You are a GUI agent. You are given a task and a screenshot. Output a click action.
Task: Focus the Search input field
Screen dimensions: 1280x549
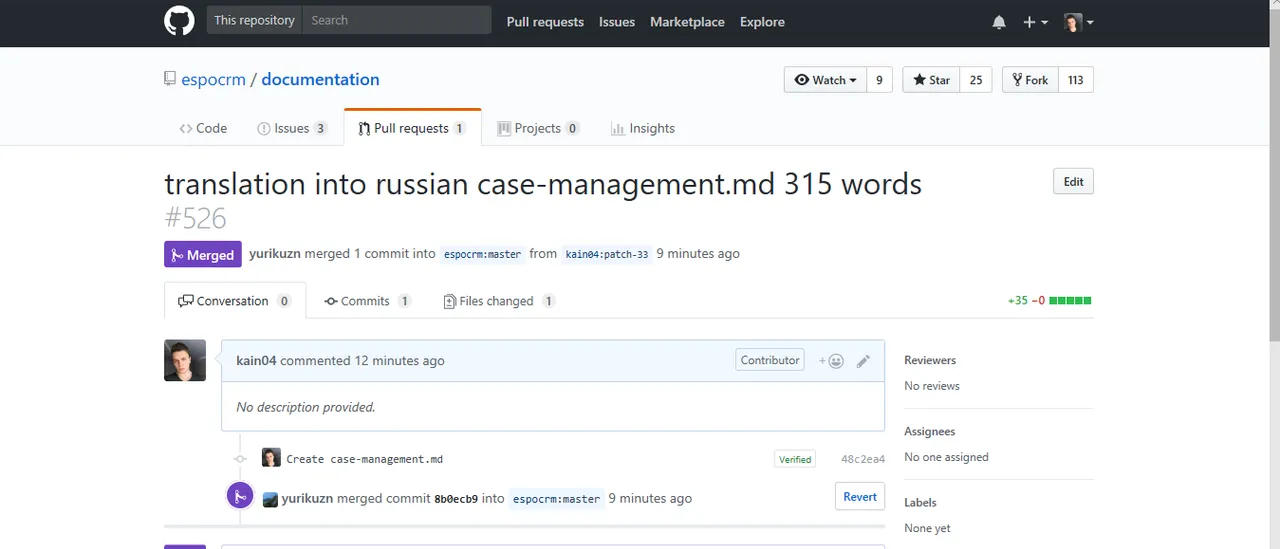pyautogui.click(x=397, y=20)
